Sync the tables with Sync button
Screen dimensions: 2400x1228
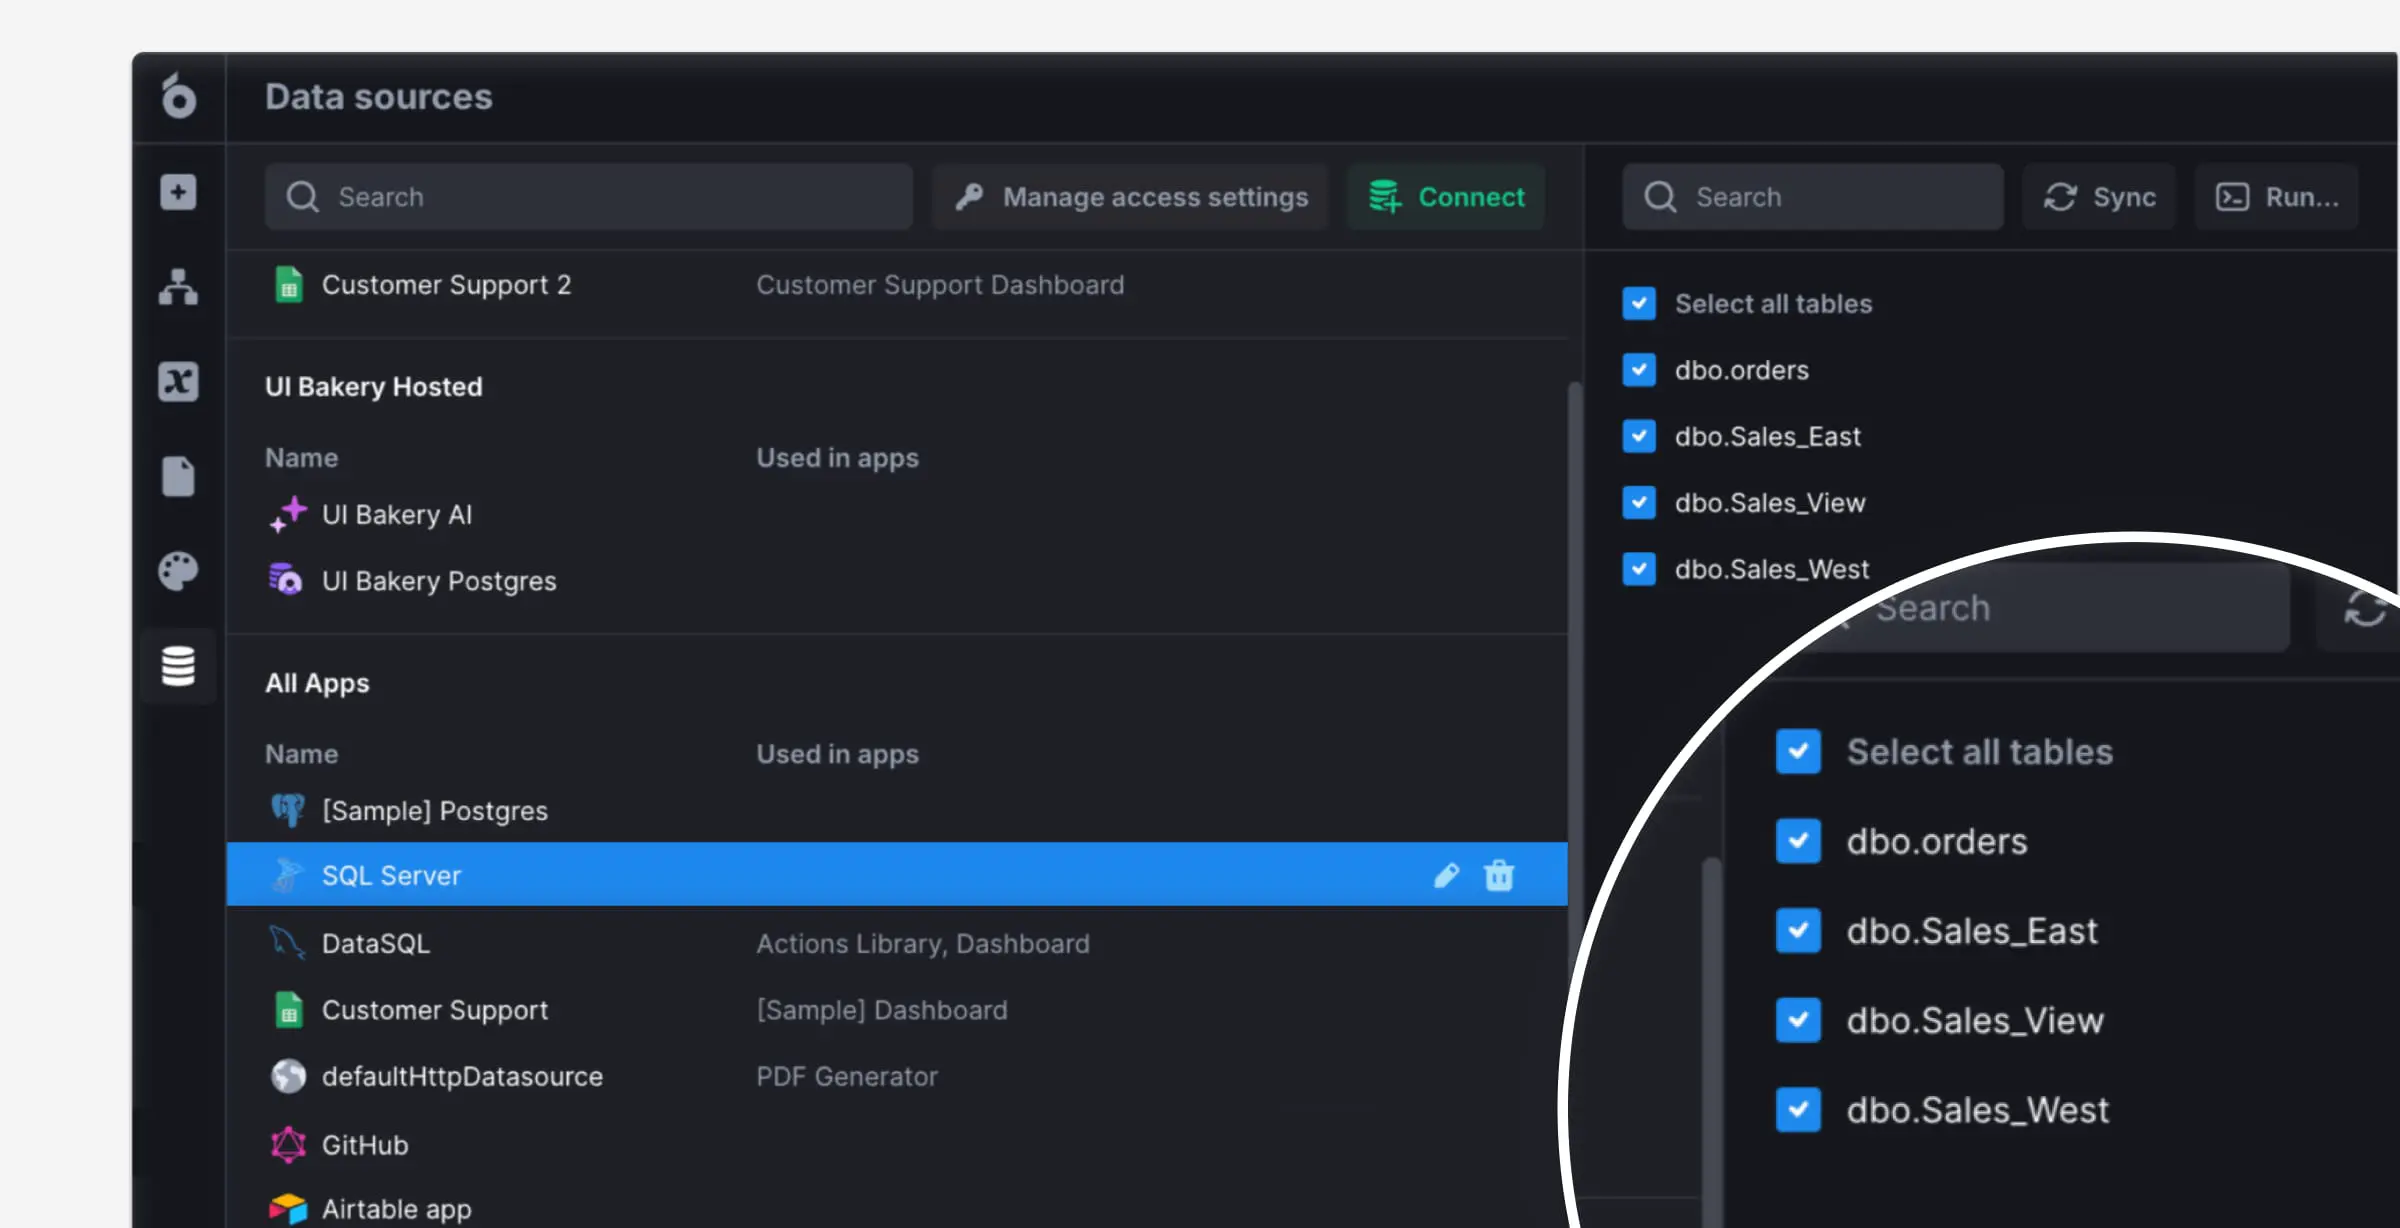[2099, 197]
